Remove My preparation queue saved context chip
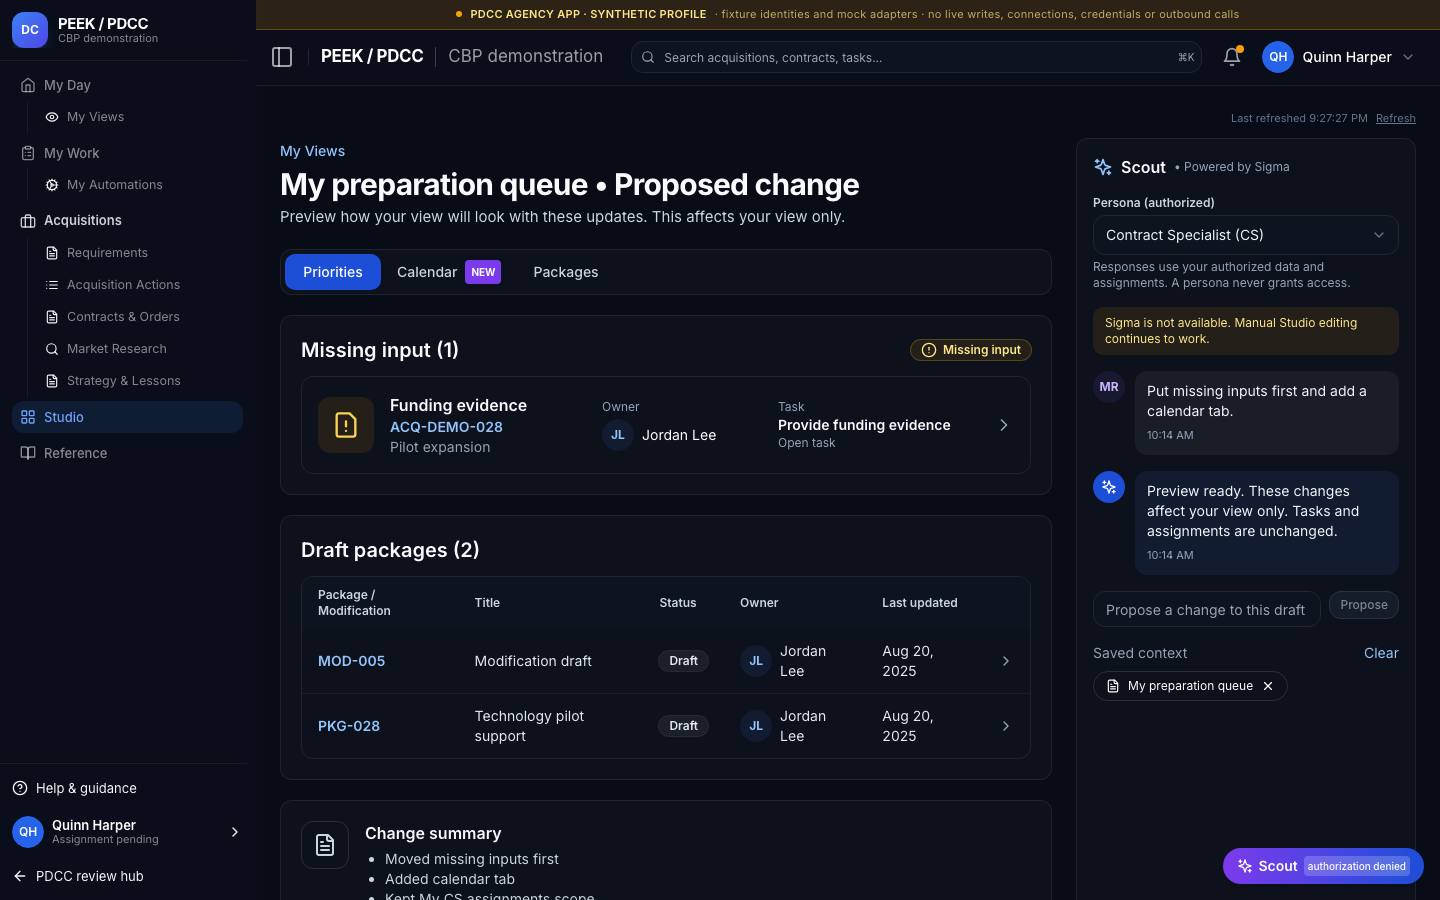This screenshot has width=1440, height=900. 1268,686
